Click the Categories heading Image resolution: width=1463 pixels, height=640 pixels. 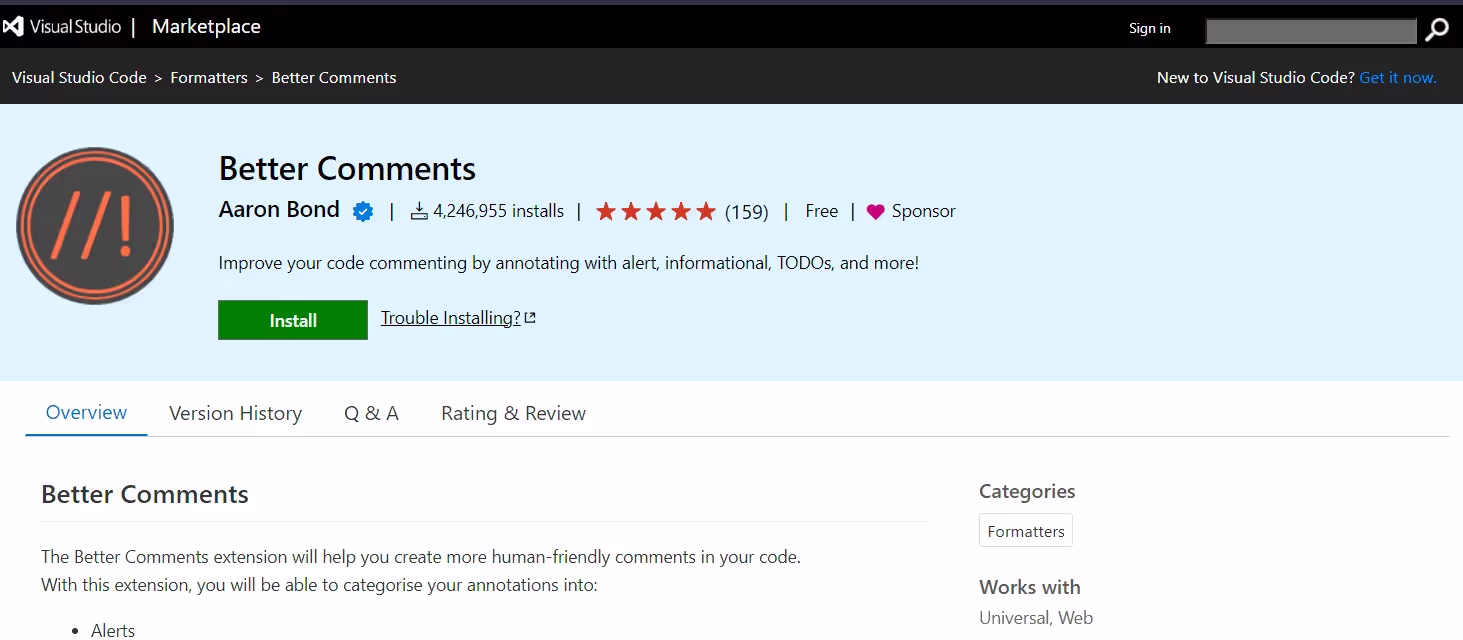[x=1027, y=491]
